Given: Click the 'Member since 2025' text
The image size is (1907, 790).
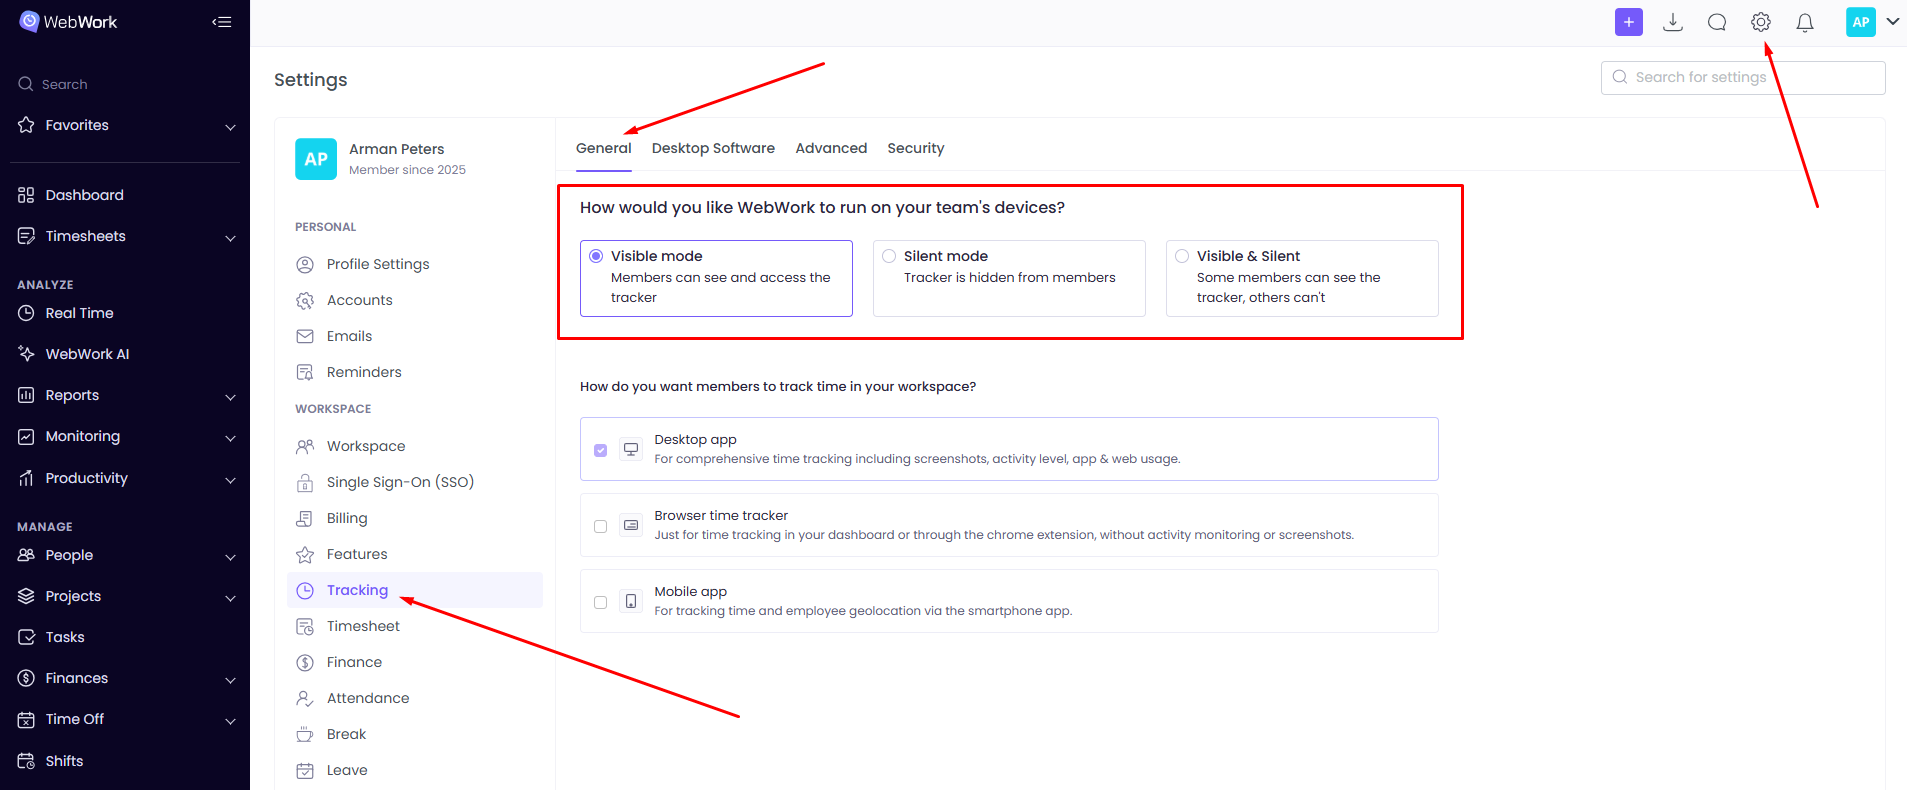Looking at the screenshot, I should click(x=407, y=170).
